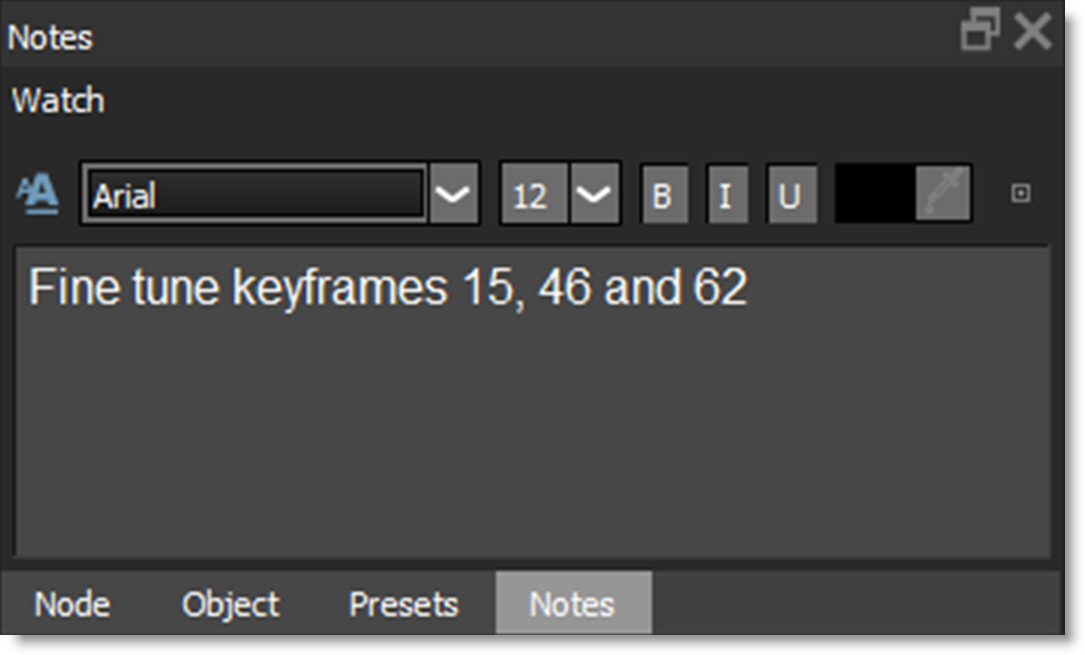Click the Watch label
Screen dimensions: 1085x655
coord(57,101)
